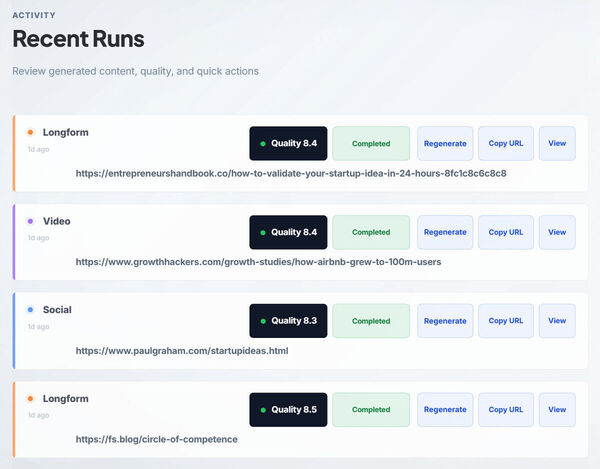Click the blue dot beside Social
The width and height of the screenshot is (600, 469).
click(x=30, y=309)
